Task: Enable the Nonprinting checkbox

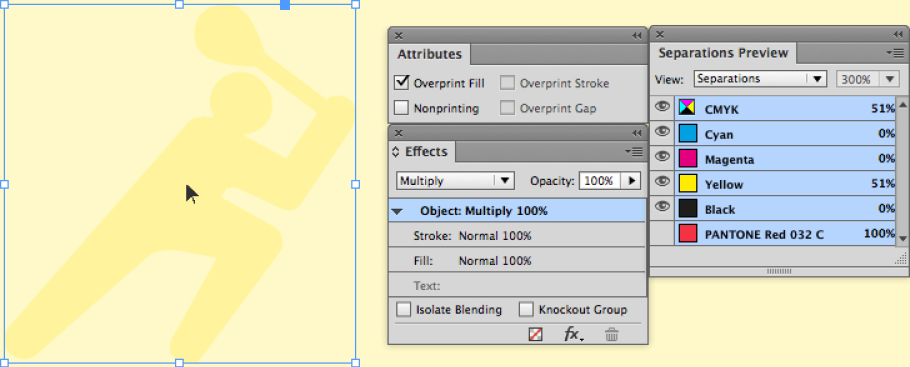Action: click(402, 108)
